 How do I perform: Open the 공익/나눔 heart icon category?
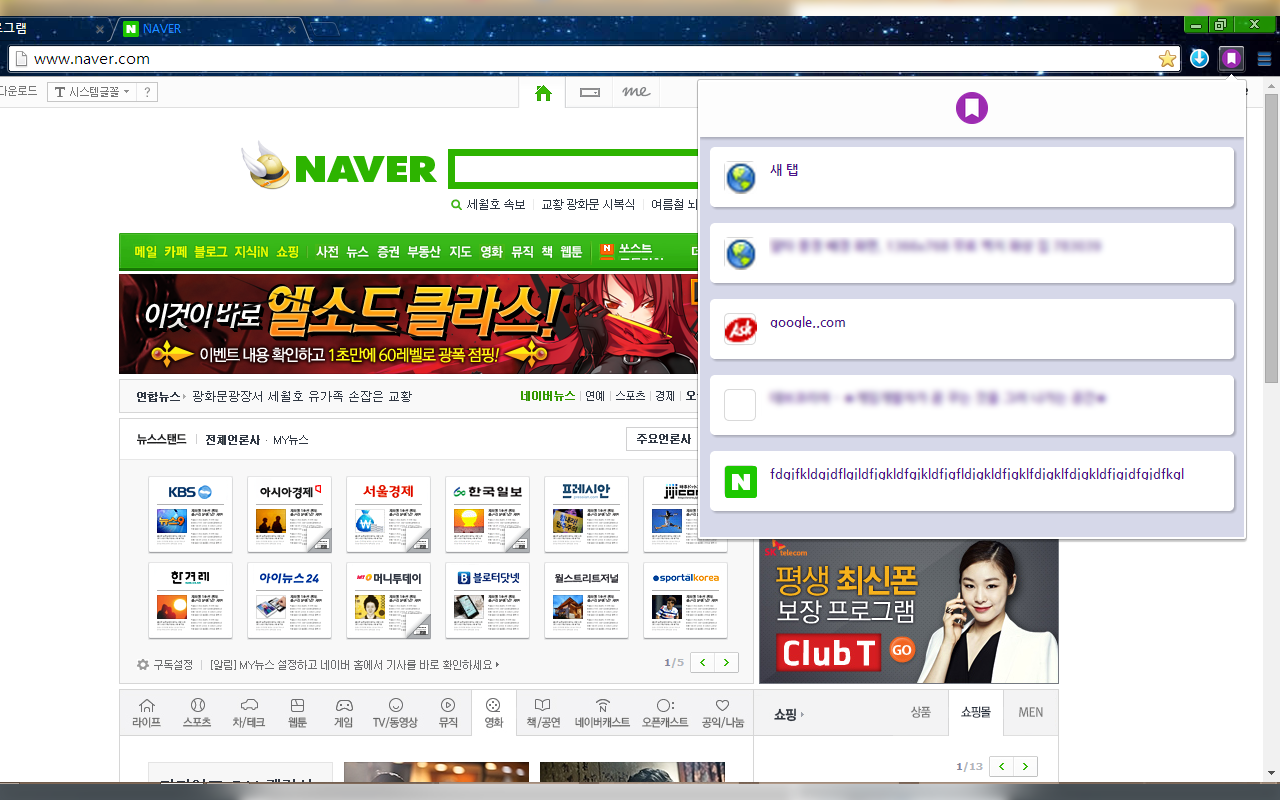pyautogui.click(x=723, y=713)
